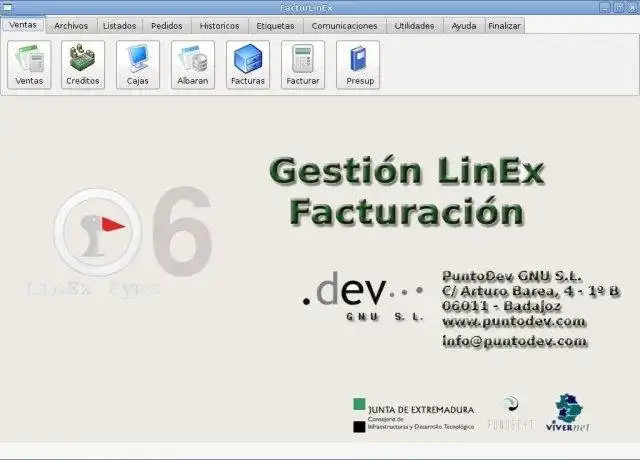Click the info@puntodev.com email address

515,341
